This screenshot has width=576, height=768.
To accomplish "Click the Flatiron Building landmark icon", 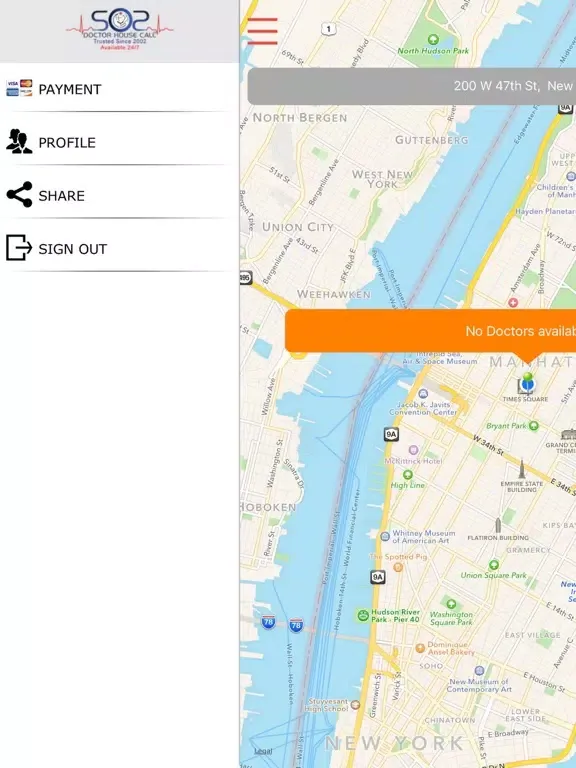I will pyautogui.click(x=498, y=525).
